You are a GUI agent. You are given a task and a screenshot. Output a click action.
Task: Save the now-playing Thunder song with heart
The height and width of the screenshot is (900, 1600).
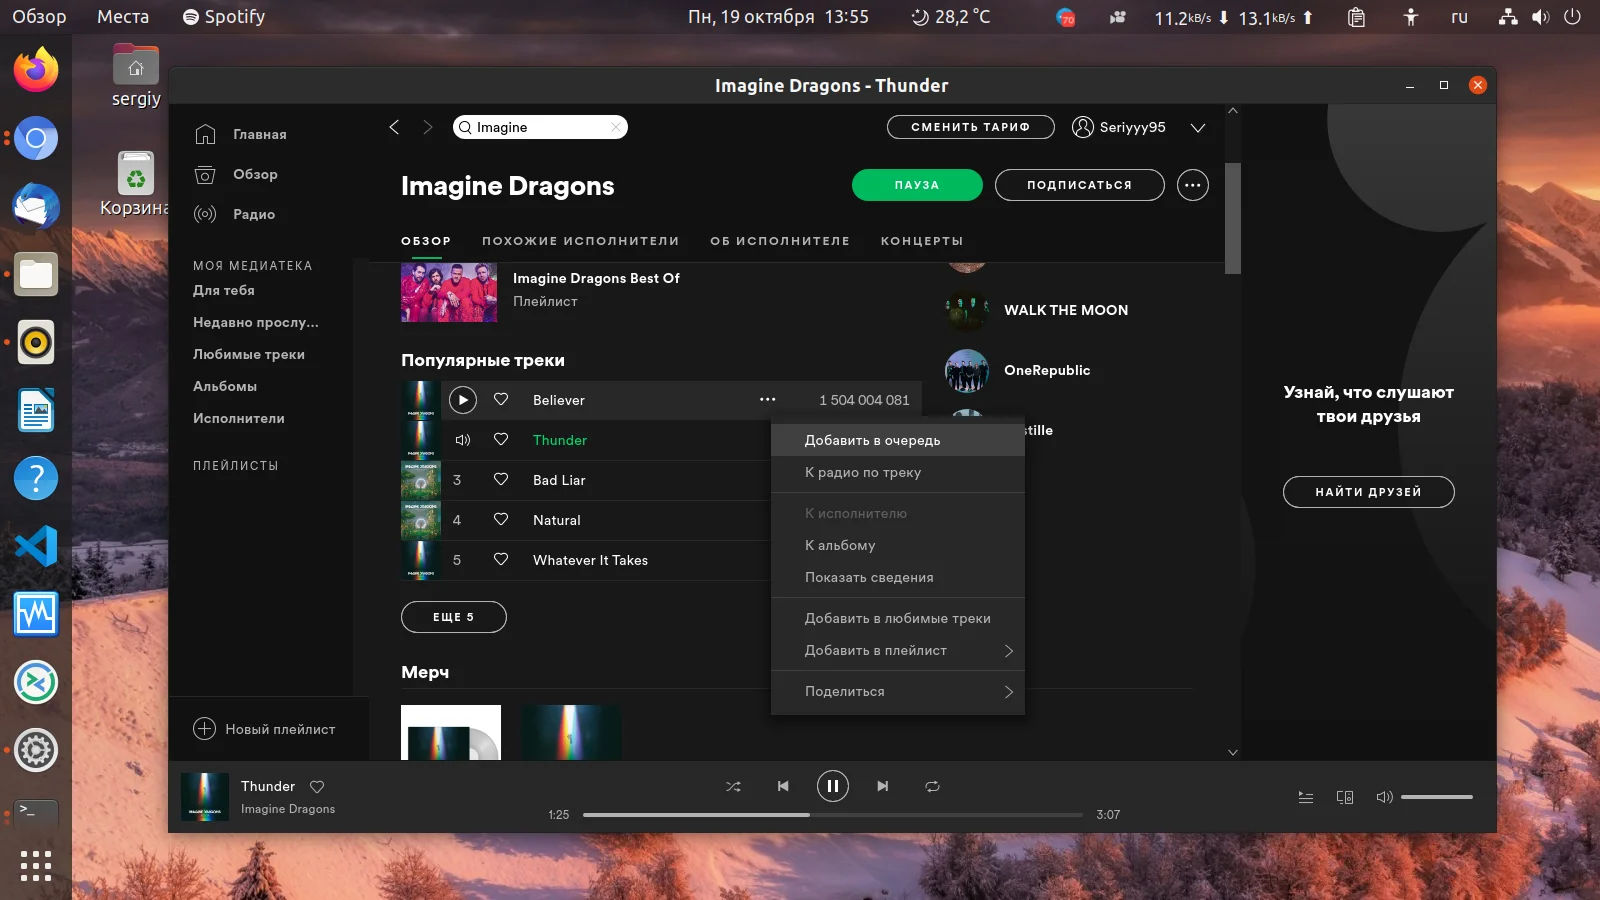pos(317,786)
